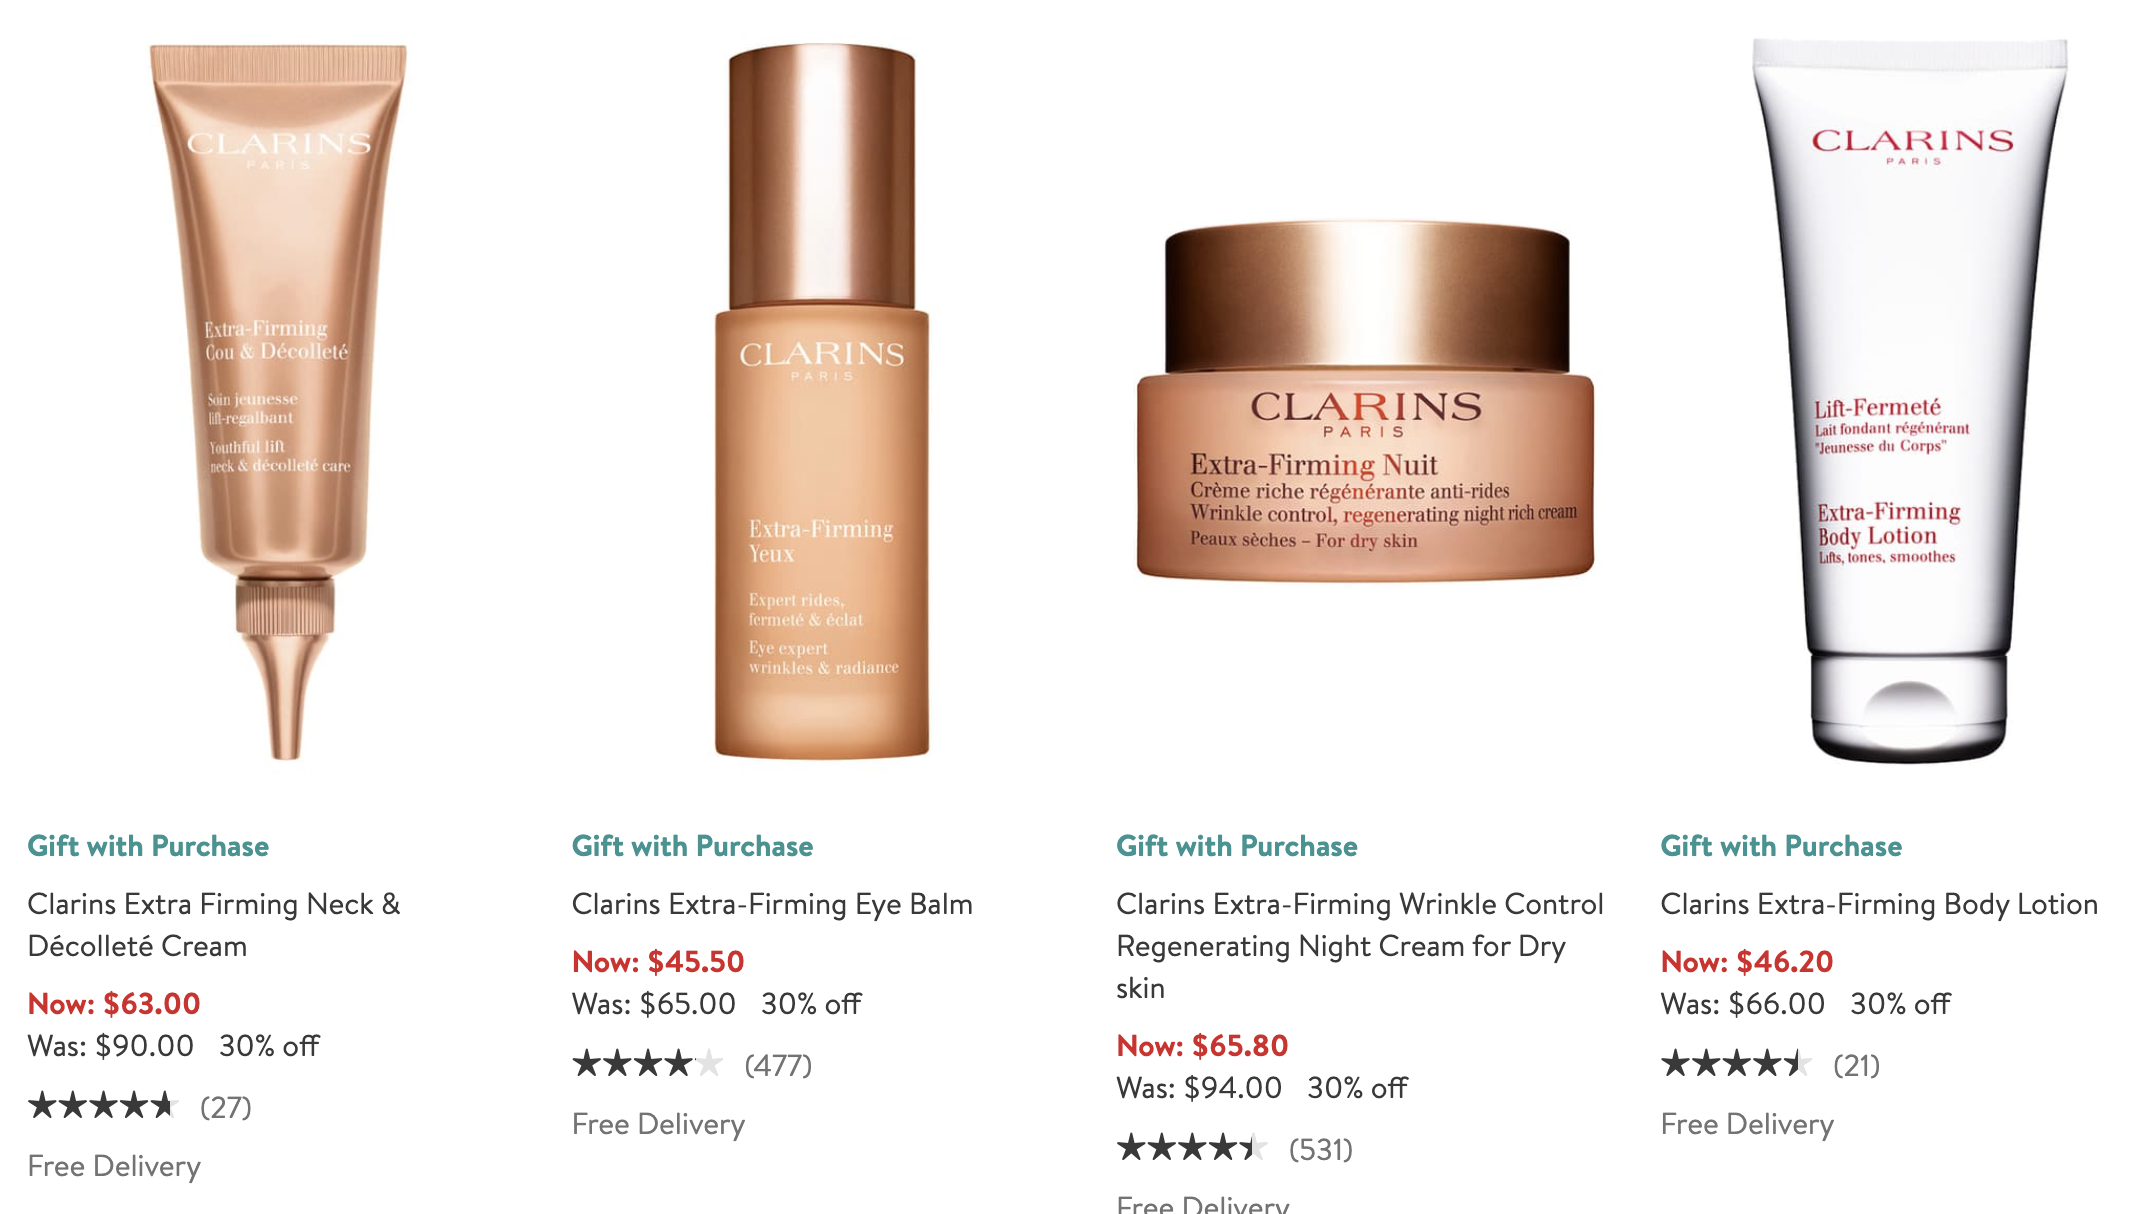The image size is (2134, 1214).
Task: Open Wrinkle Control Regenerating Night Cream title
Action: [1360, 946]
